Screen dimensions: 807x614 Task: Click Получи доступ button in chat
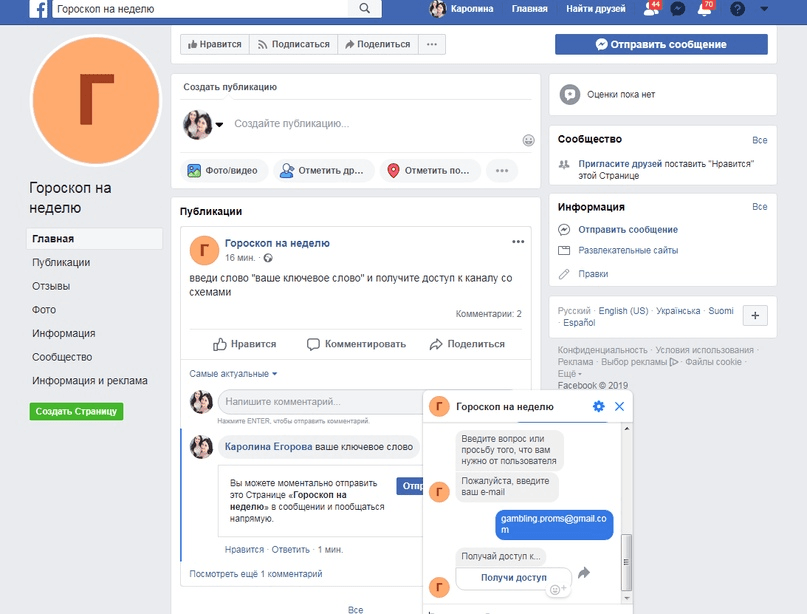click(x=514, y=578)
